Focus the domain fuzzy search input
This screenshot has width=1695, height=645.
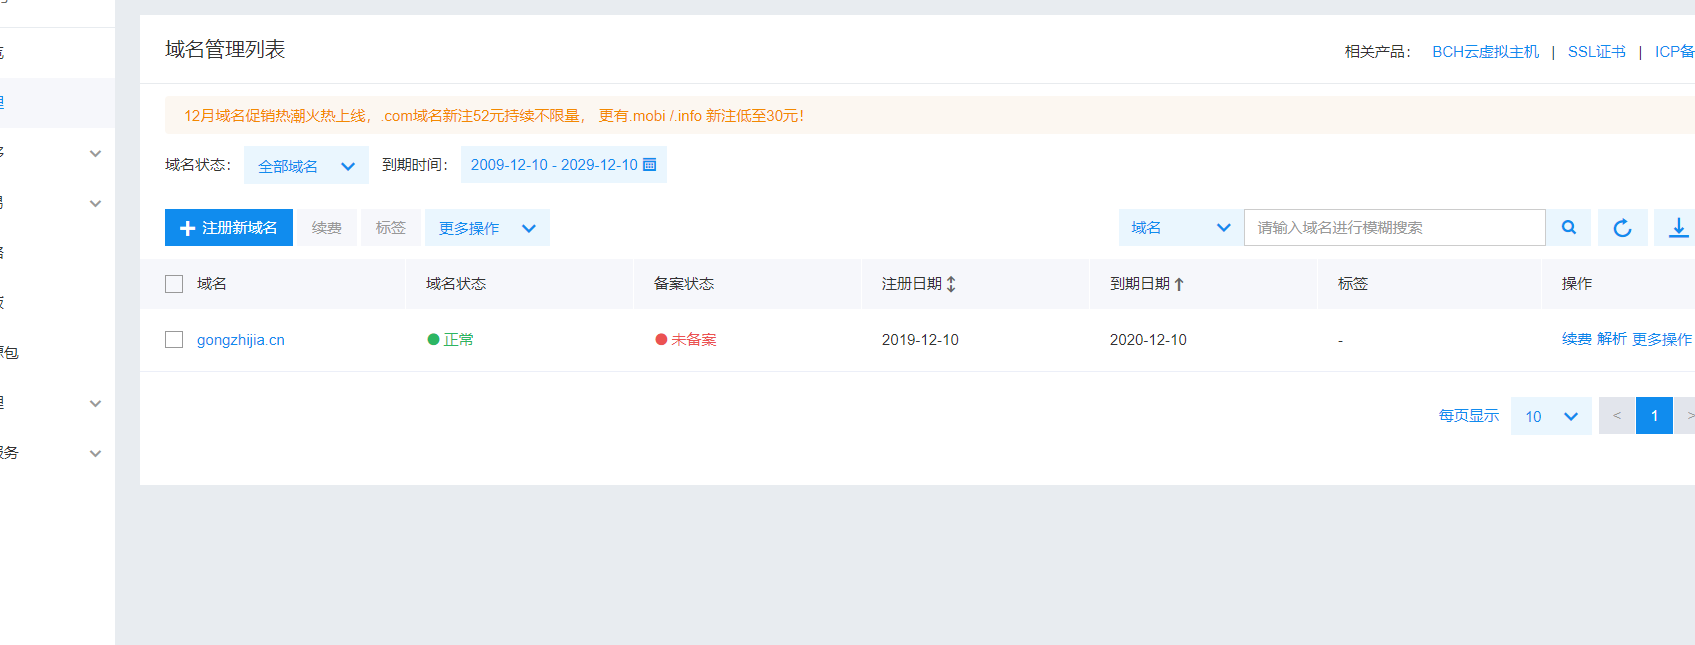tap(1395, 228)
